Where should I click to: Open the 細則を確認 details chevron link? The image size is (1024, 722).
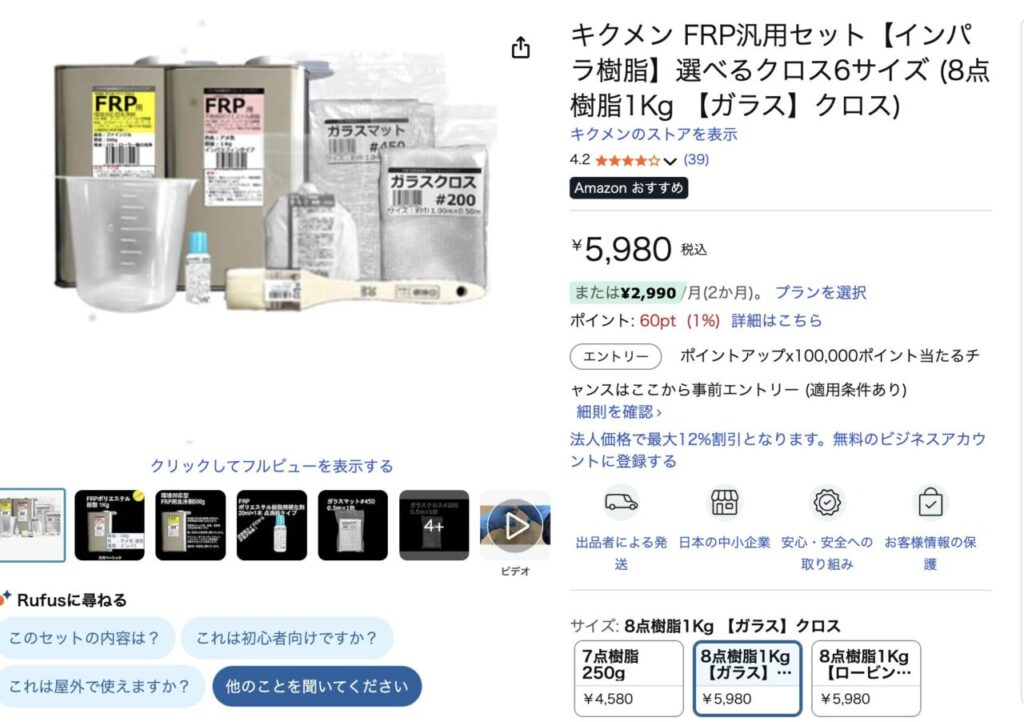pyautogui.click(x=618, y=412)
